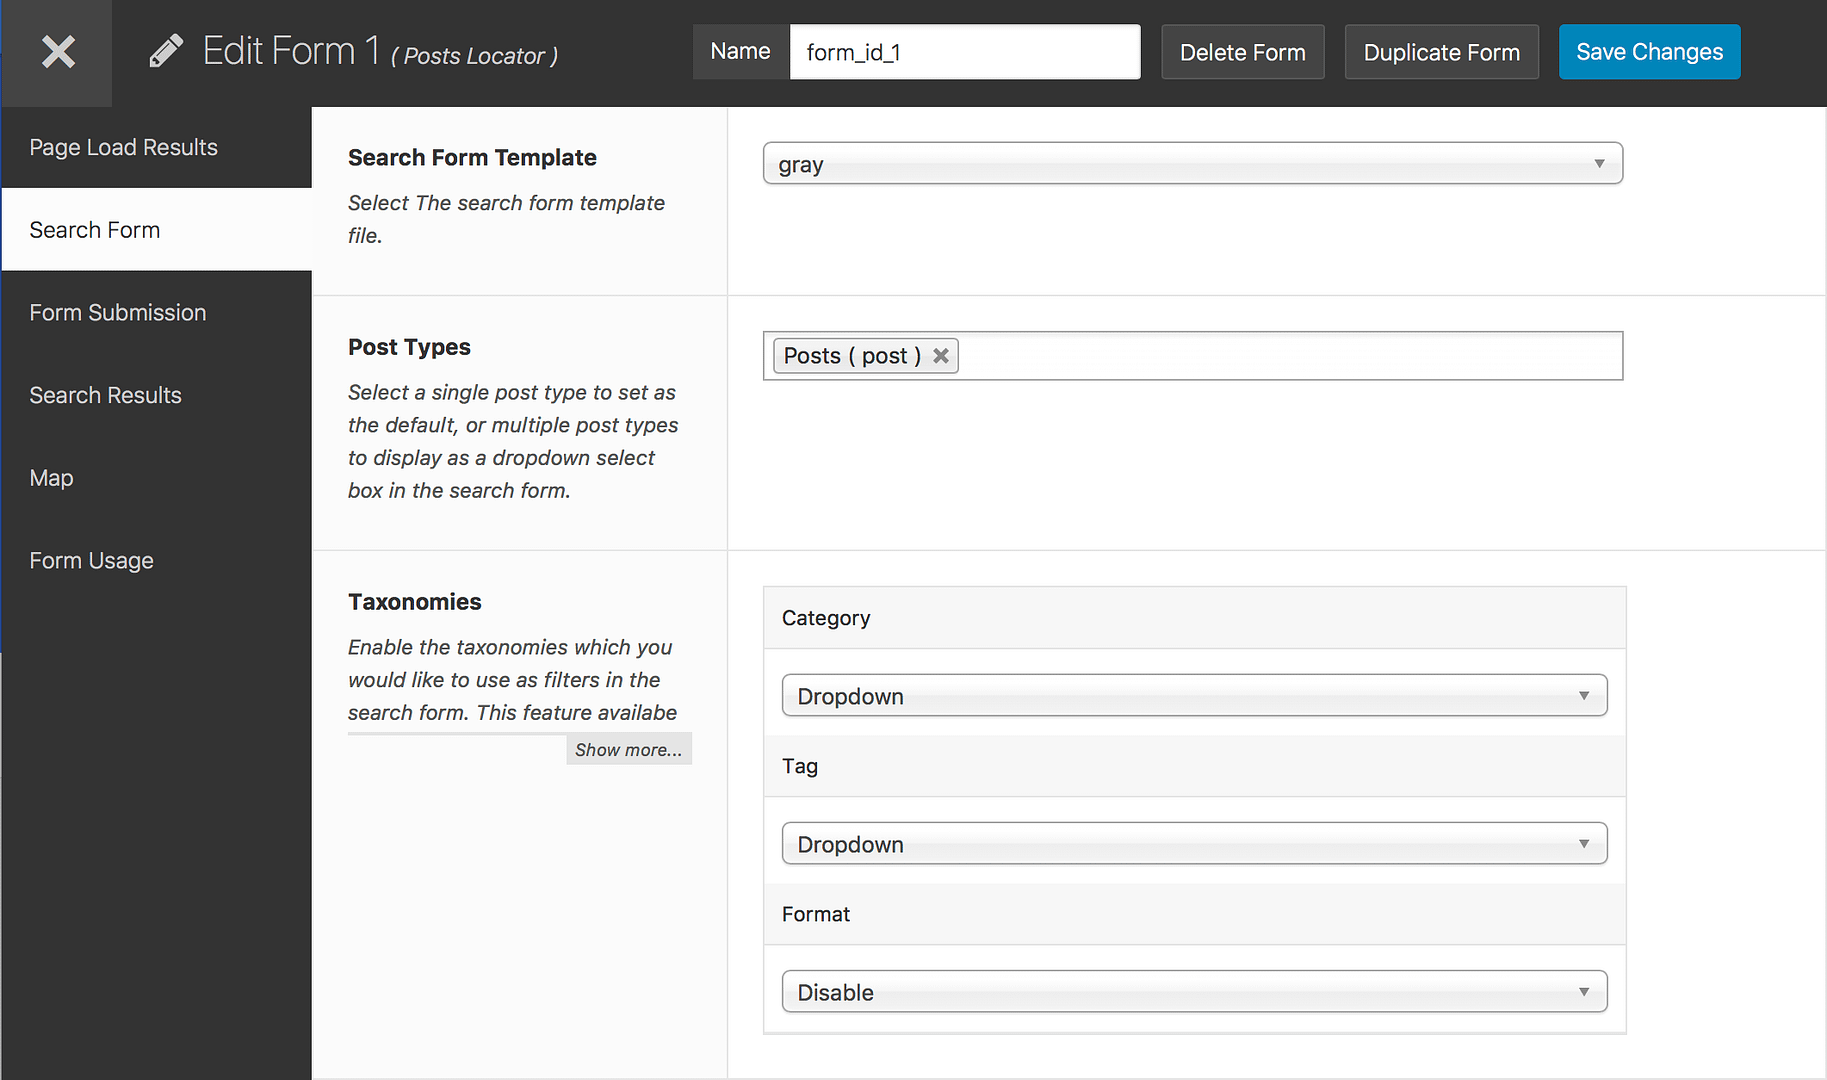Image resolution: width=1827 pixels, height=1080 pixels.
Task: Change the Format taxonomy Disable dropdown
Action: [1194, 992]
